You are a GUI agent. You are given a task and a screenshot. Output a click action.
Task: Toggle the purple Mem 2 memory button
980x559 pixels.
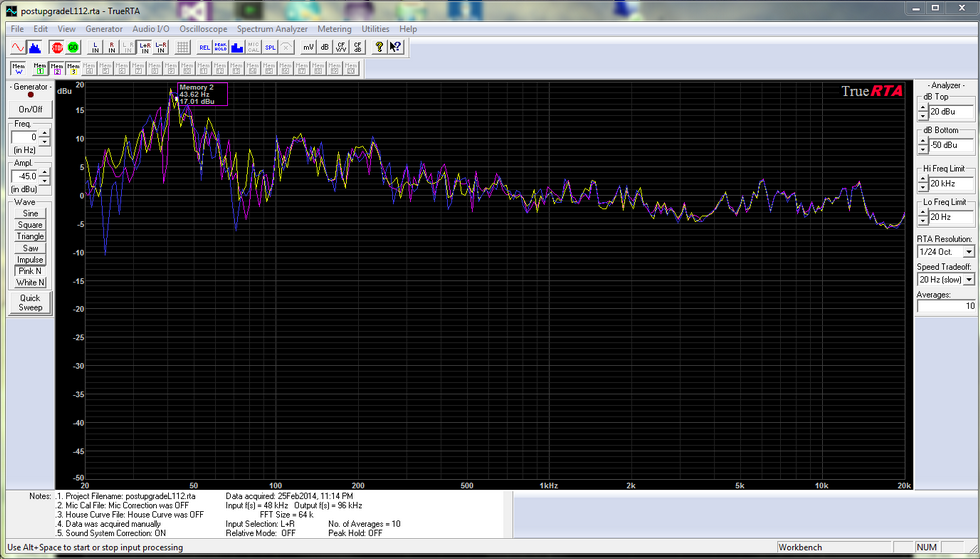[57, 68]
